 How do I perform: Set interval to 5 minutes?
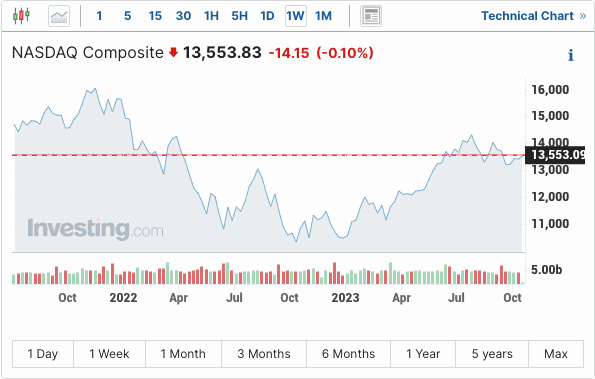tap(128, 16)
